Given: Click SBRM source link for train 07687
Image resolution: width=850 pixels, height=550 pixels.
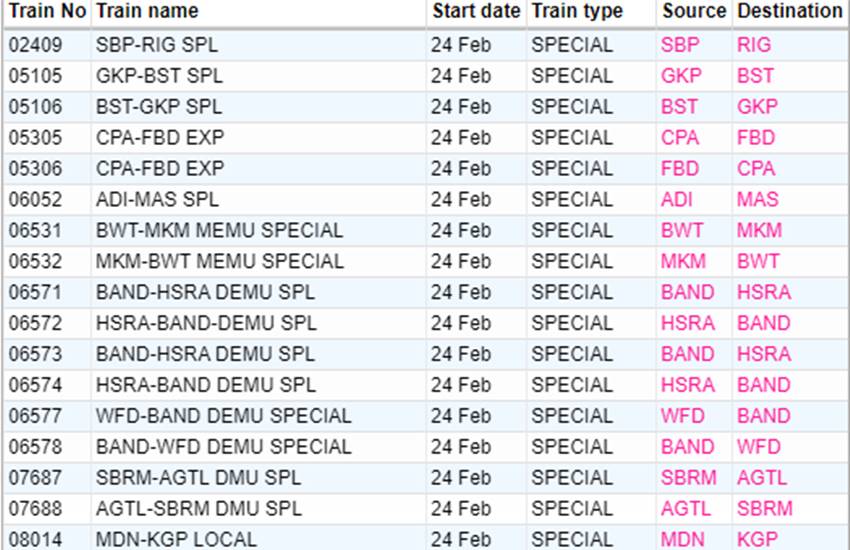Looking at the screenshot, I should 688,477.
